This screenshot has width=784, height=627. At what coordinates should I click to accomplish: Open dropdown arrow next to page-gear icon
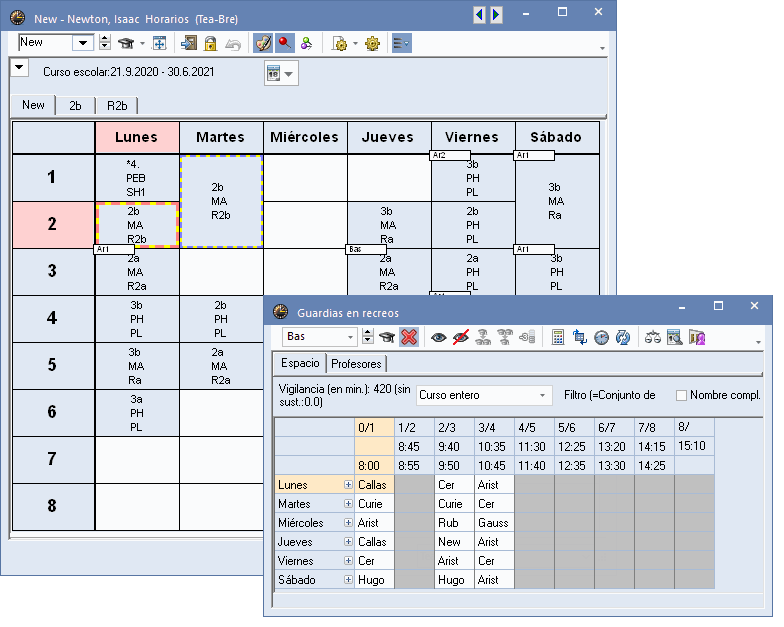point(356,44)
